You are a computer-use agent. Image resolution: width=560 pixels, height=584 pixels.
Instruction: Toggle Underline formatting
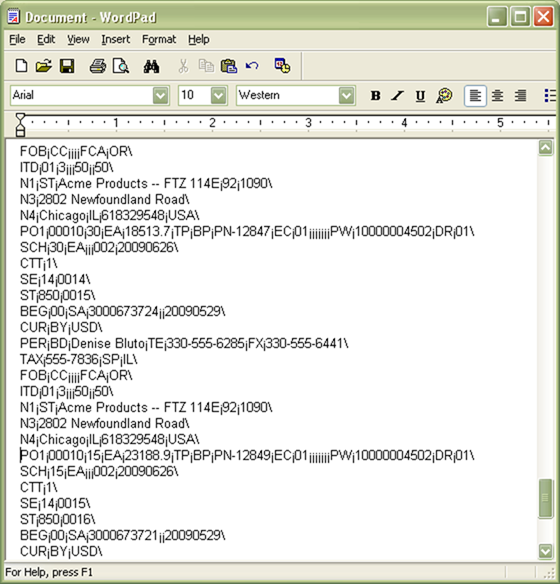(420, 96)
